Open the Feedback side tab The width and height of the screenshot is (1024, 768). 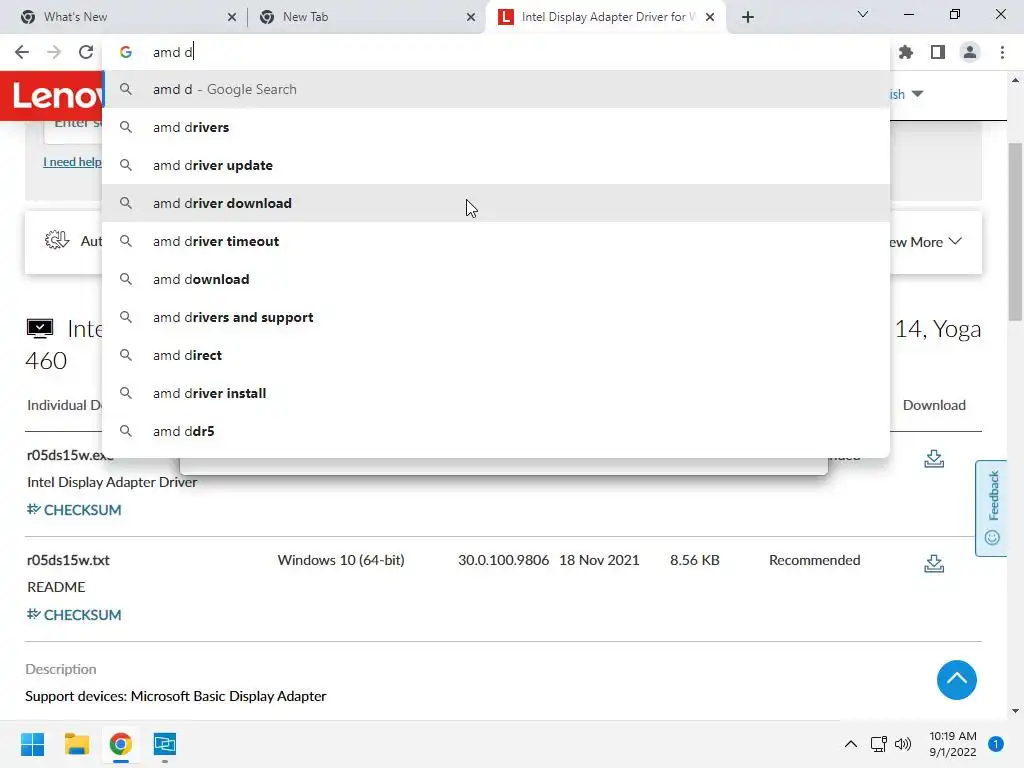pos(991,508)
